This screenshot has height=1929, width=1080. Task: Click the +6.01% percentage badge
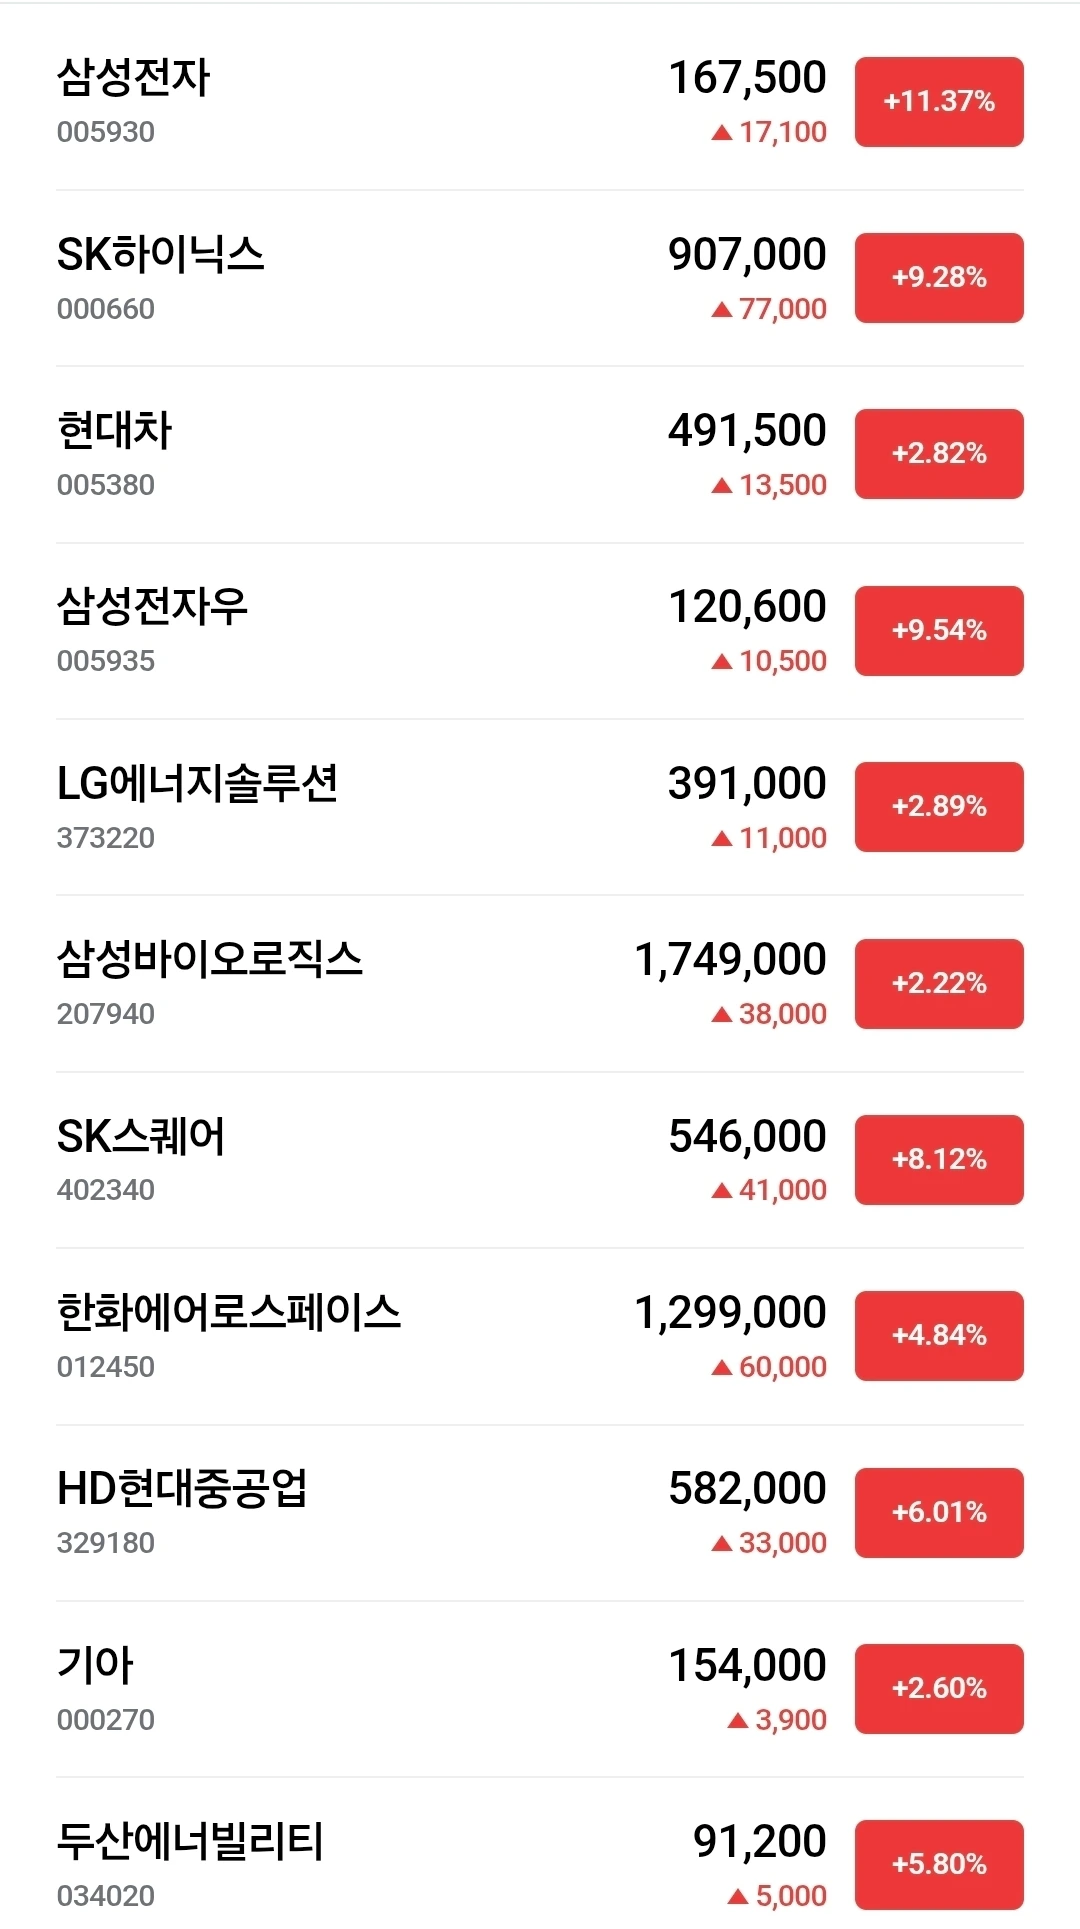point(939,1513)
